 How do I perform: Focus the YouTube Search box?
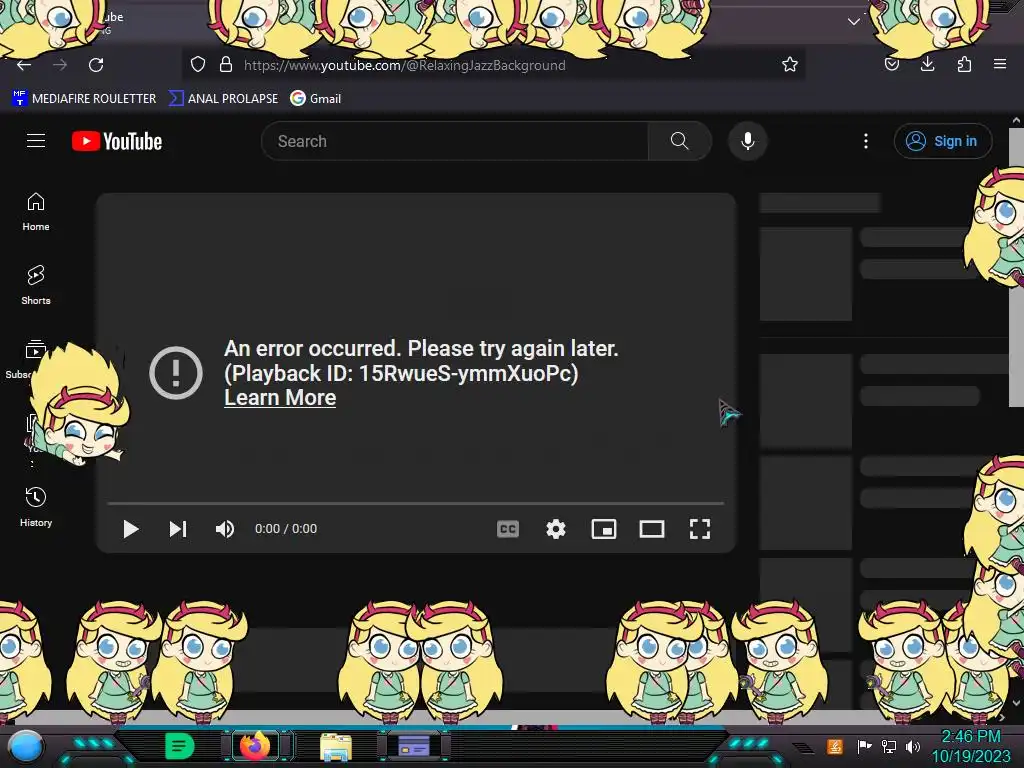[455, 141]
